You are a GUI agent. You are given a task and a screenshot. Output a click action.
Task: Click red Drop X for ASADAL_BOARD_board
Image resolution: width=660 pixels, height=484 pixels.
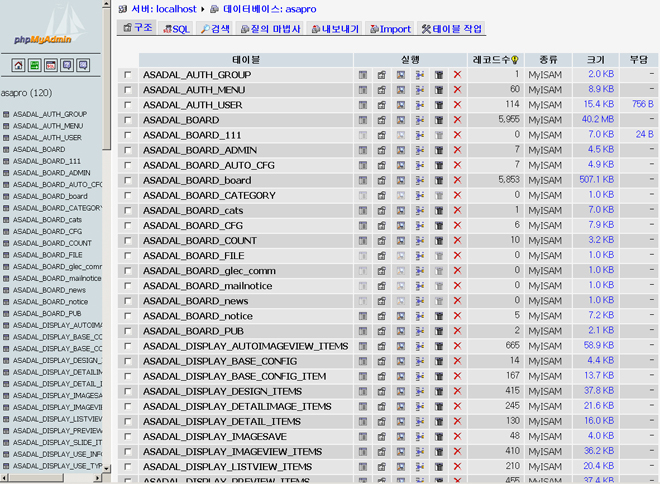point(457,180)
